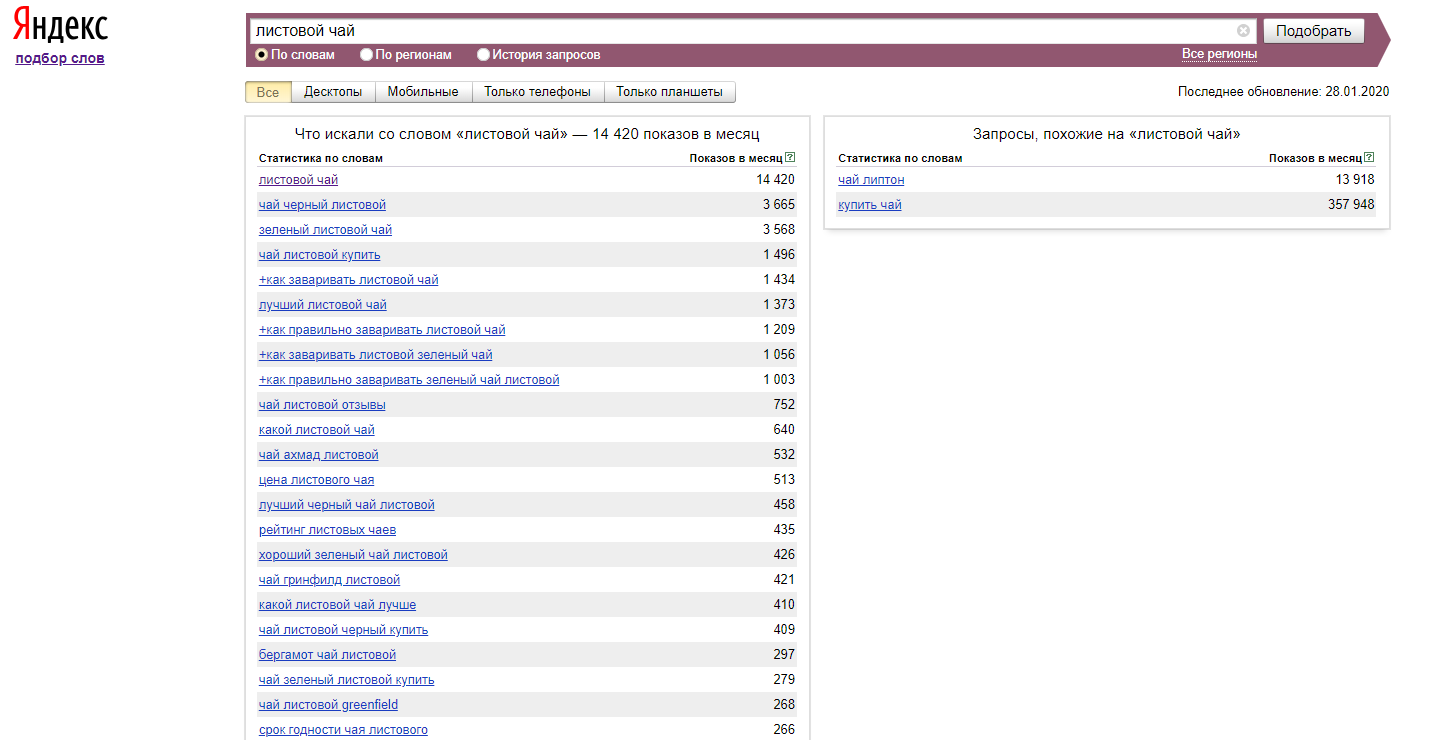The height and width of the screenshot is (740, 1439).
Task: Open the 'какой листовой чай лучше' link
Action: [337, 605]
